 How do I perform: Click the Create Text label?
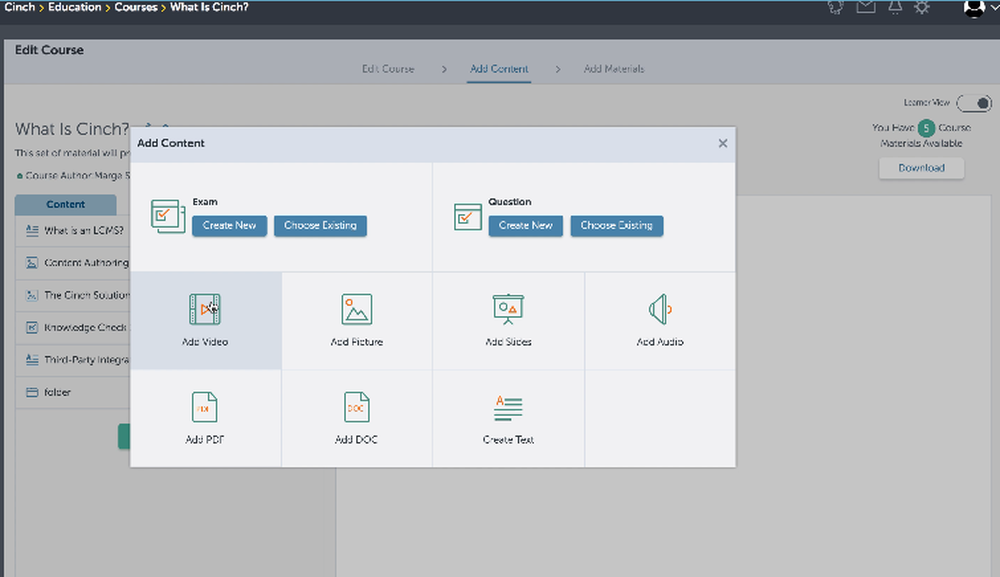[x=508, y=440]
